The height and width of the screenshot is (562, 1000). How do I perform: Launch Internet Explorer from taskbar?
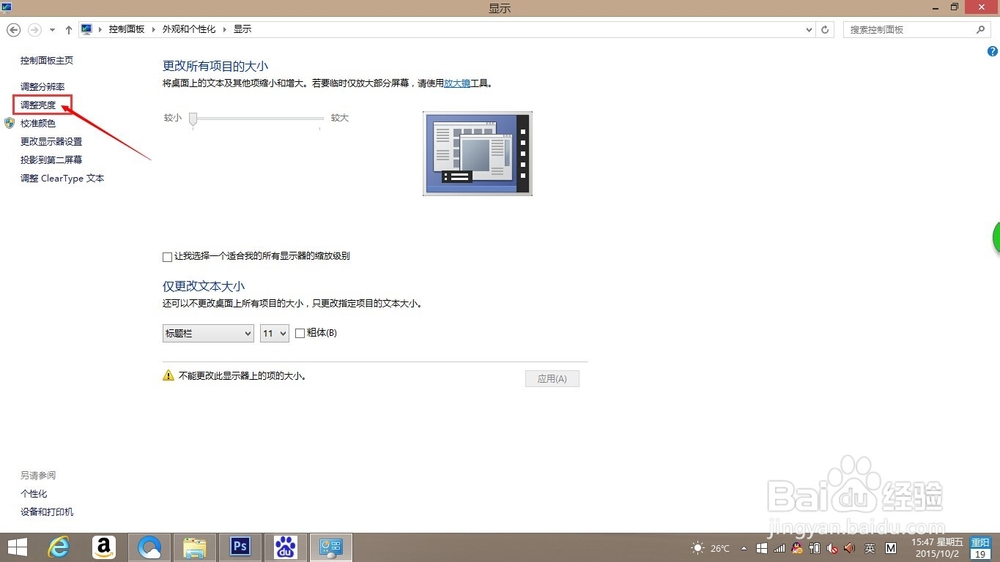(x=59, y=547)
